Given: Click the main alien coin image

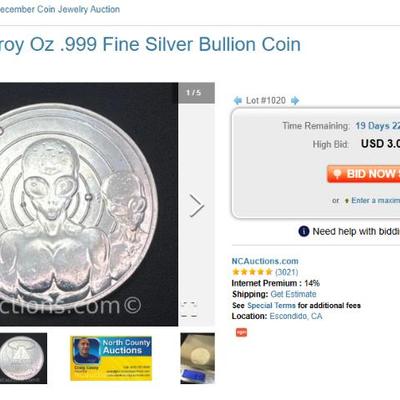Looking at the screenshot, I should [89, 204].
